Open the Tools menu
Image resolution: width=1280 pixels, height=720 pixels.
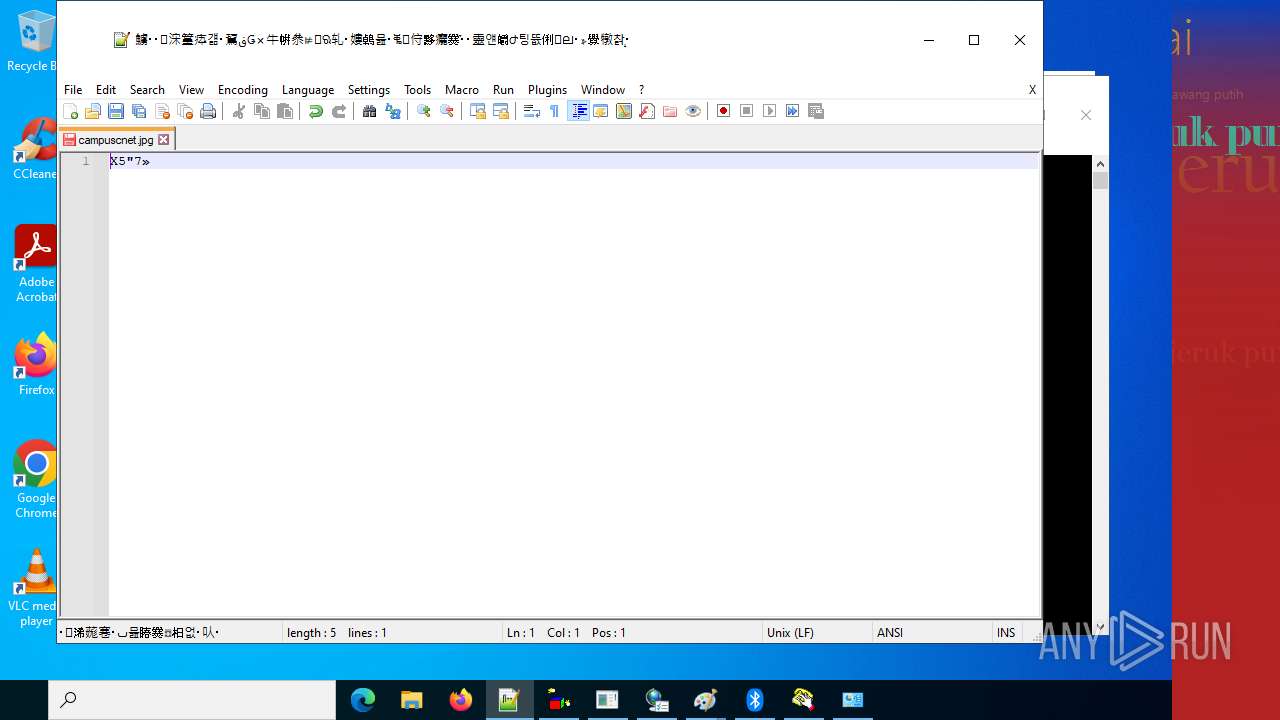(x=418, y=90)
